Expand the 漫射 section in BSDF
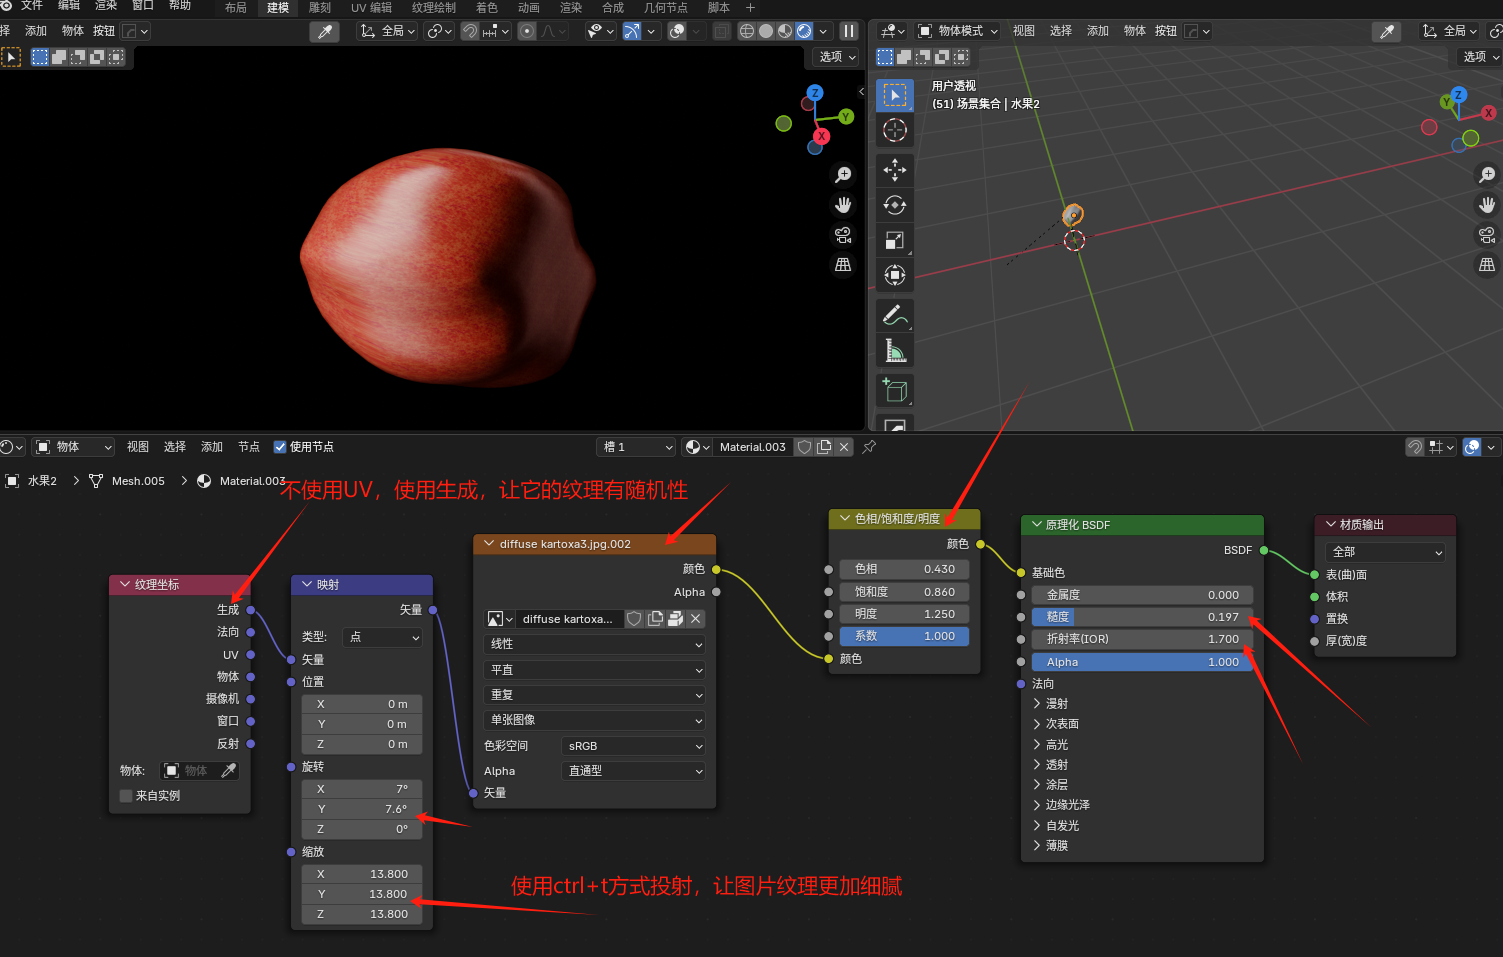This screenshot has width=1503, height=957. tap(1037, 704)
